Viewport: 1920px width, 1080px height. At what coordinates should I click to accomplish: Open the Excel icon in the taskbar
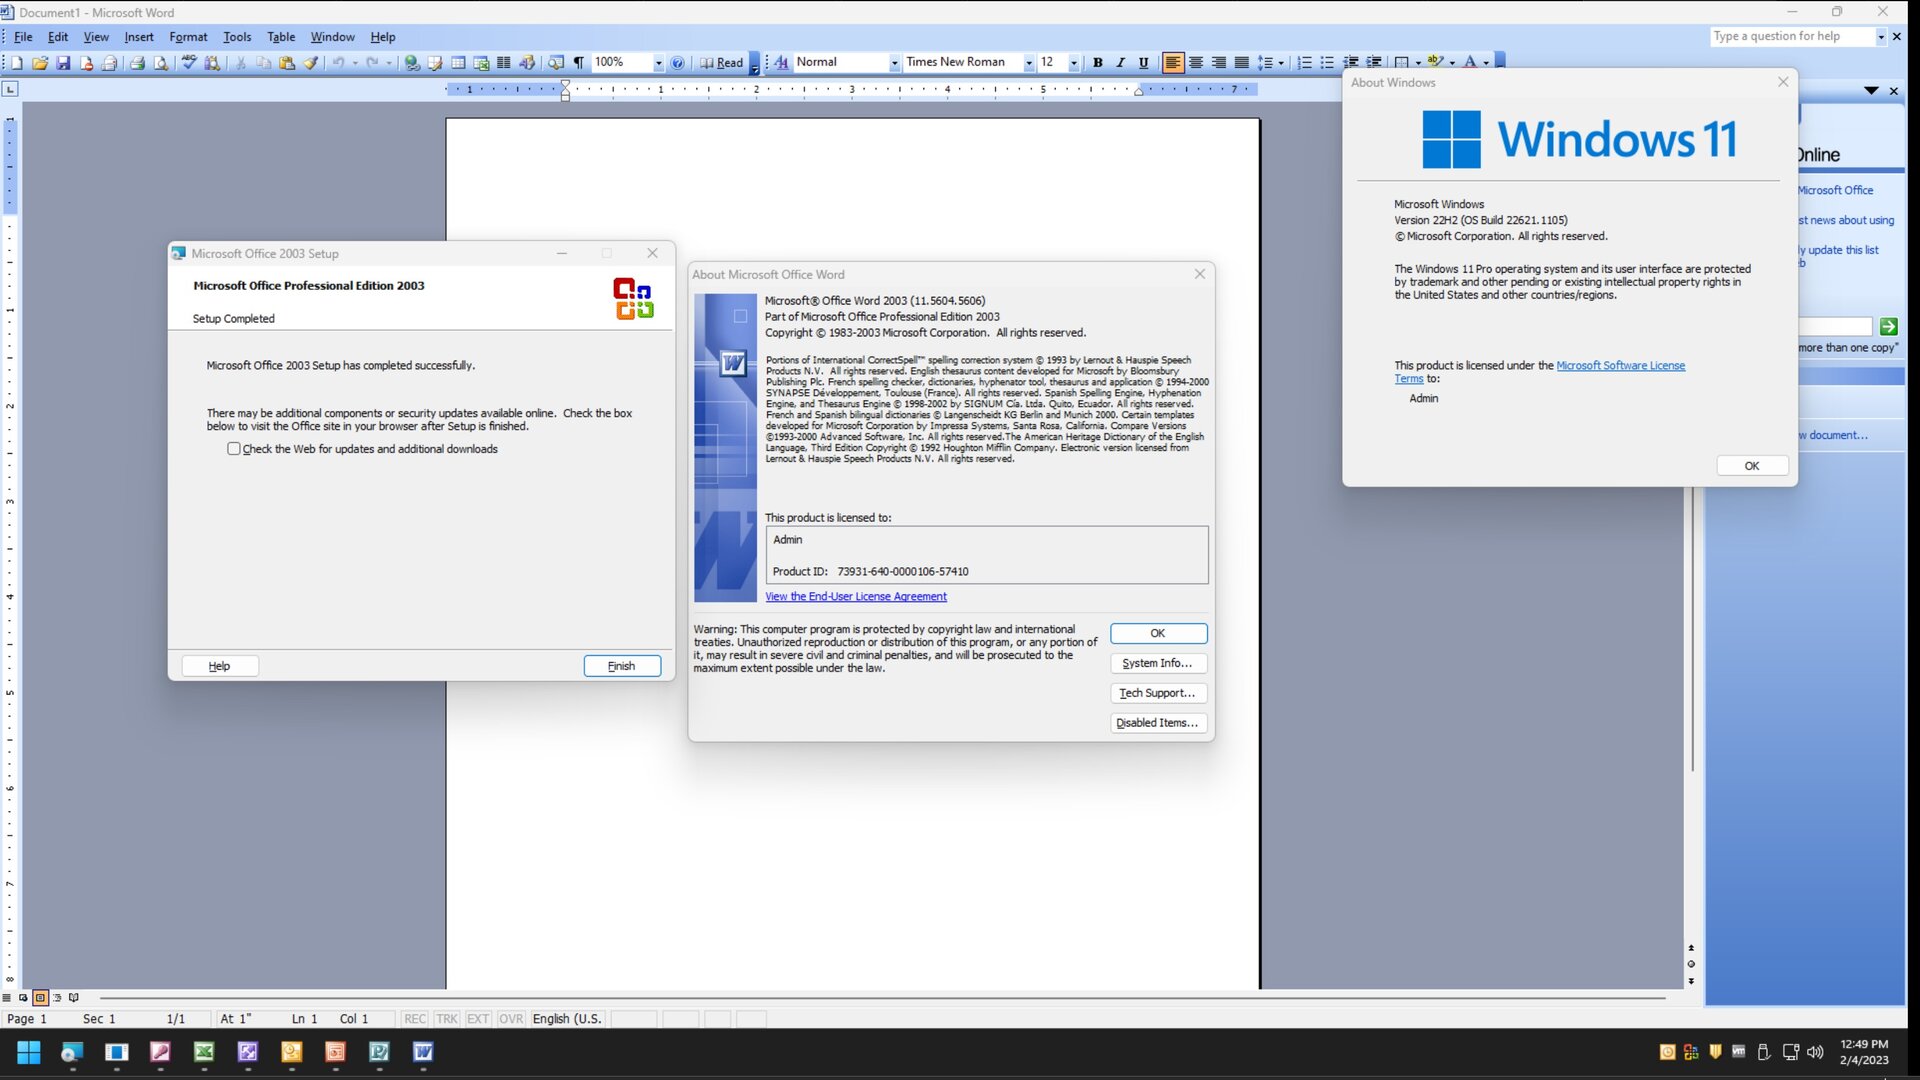click(x=204, y=1052)
